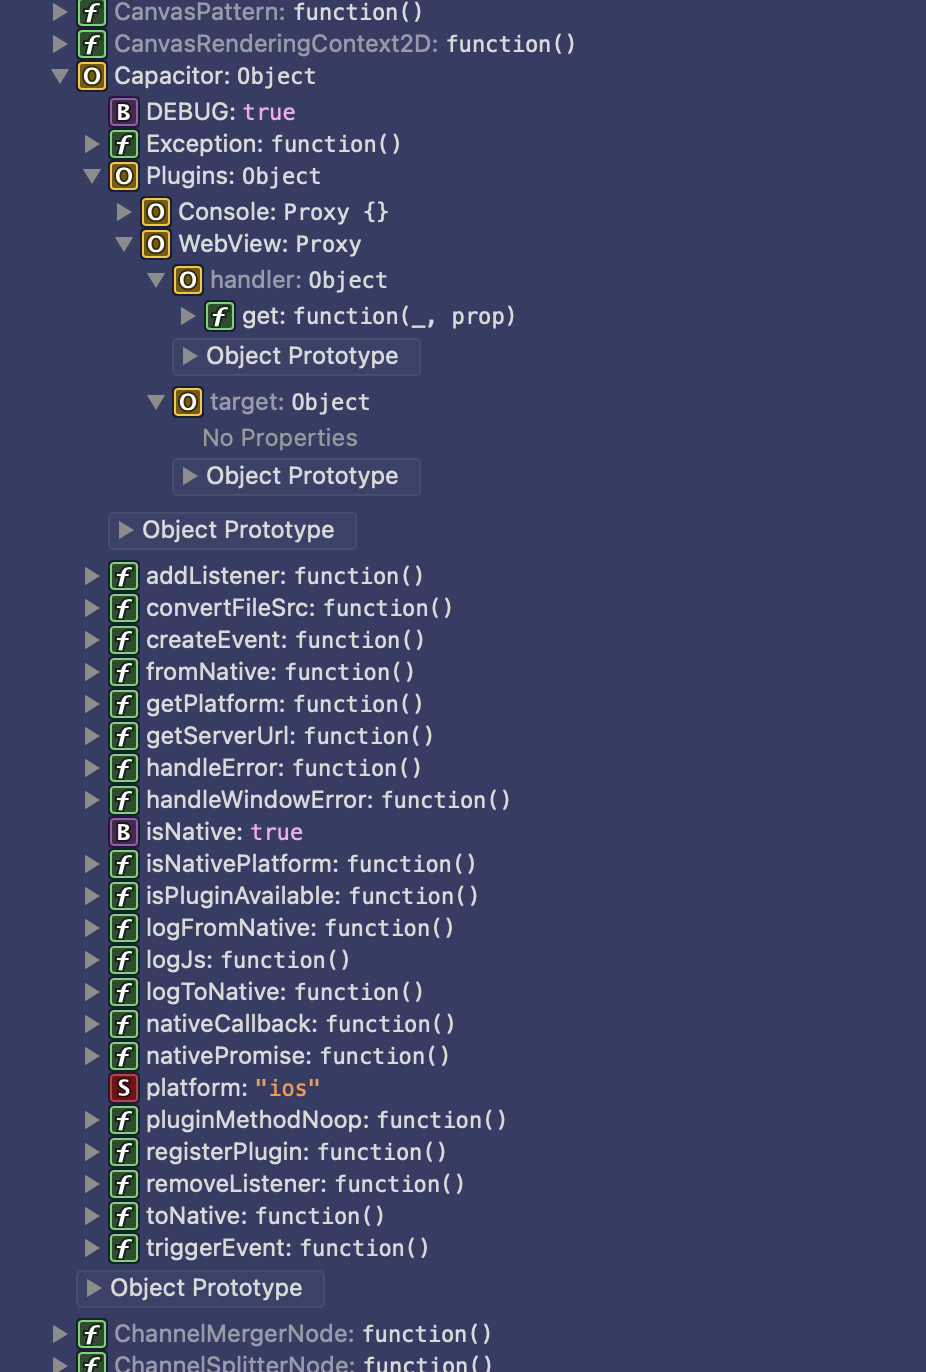Click the createEvent function icon
Screen dimensions: 926x1372
pos(123,640)
